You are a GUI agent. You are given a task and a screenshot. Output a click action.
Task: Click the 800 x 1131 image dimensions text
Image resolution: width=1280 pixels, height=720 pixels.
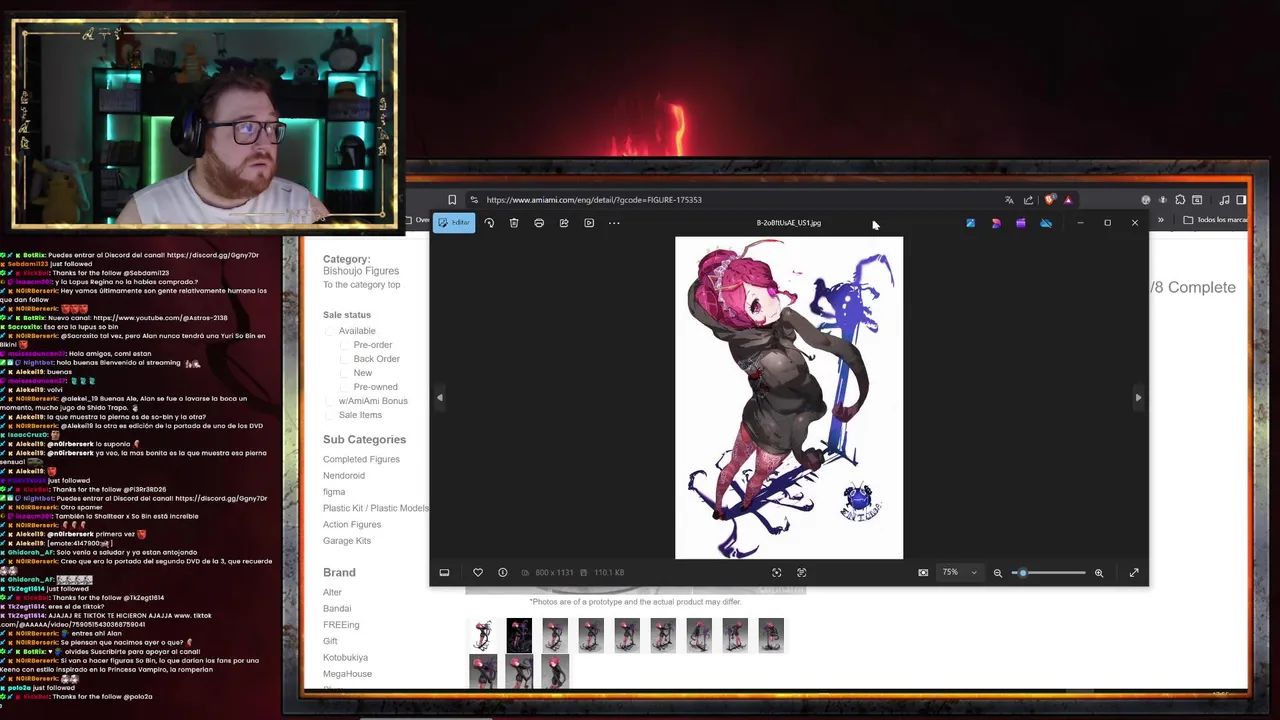click(x=554, y=573)
